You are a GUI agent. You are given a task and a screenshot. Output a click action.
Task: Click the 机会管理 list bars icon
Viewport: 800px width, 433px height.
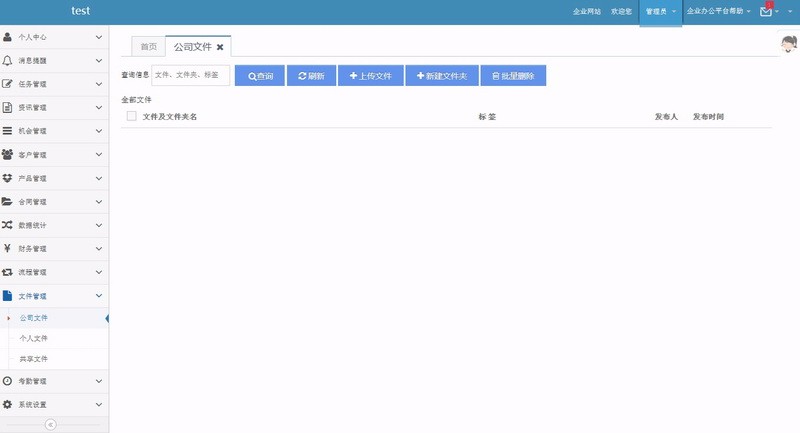(7, 131)
